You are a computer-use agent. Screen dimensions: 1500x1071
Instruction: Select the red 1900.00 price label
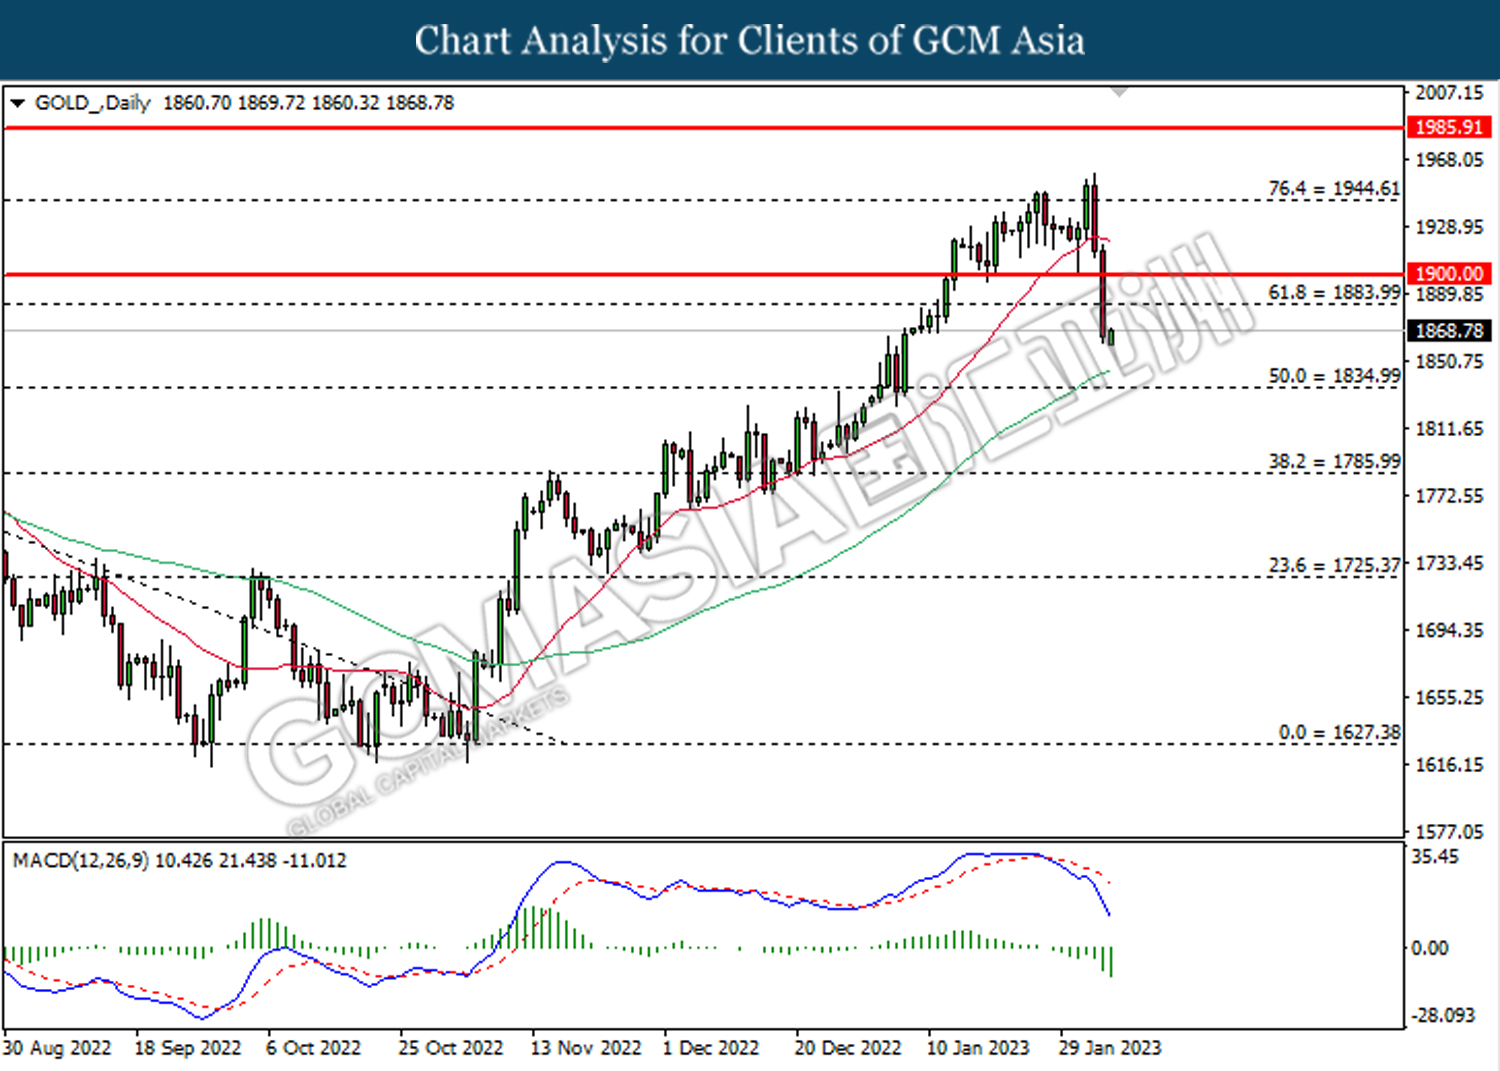tap(1449, 274)
